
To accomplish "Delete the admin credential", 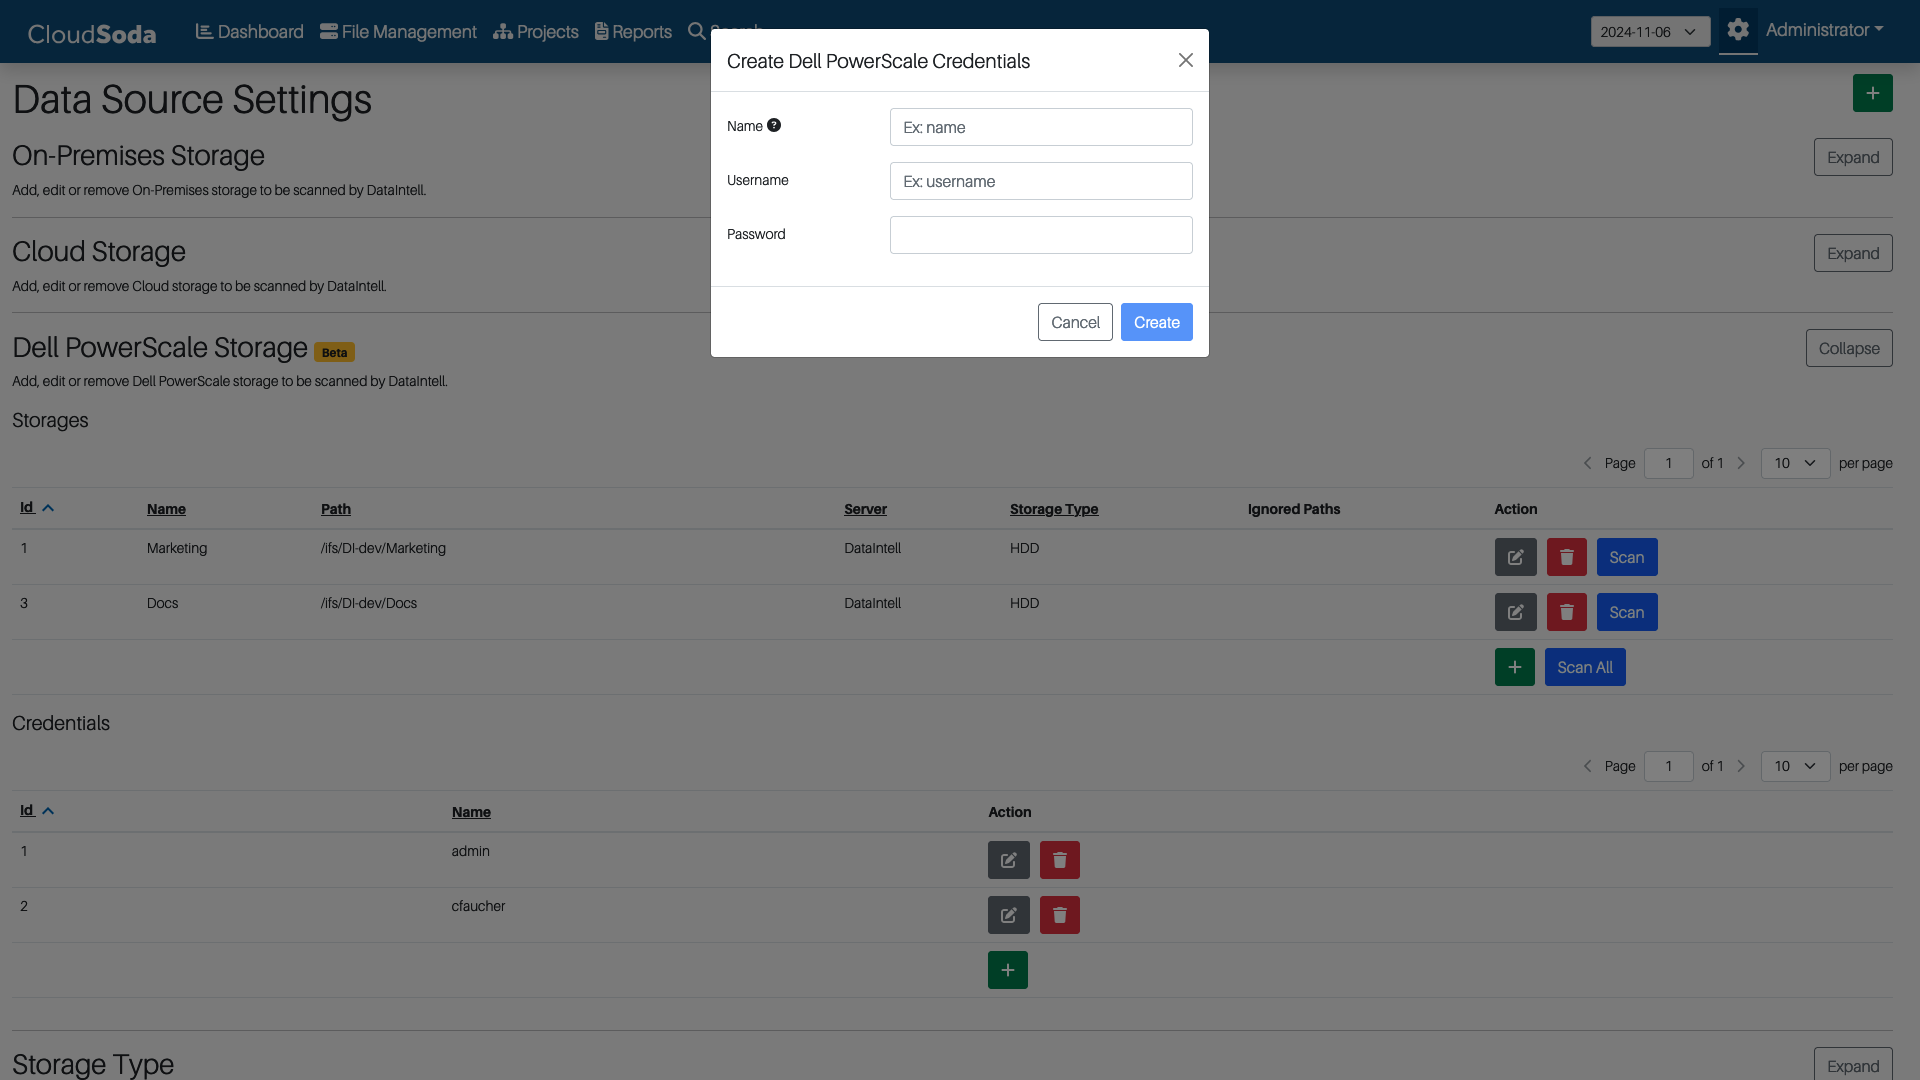I will (1059, 860).
